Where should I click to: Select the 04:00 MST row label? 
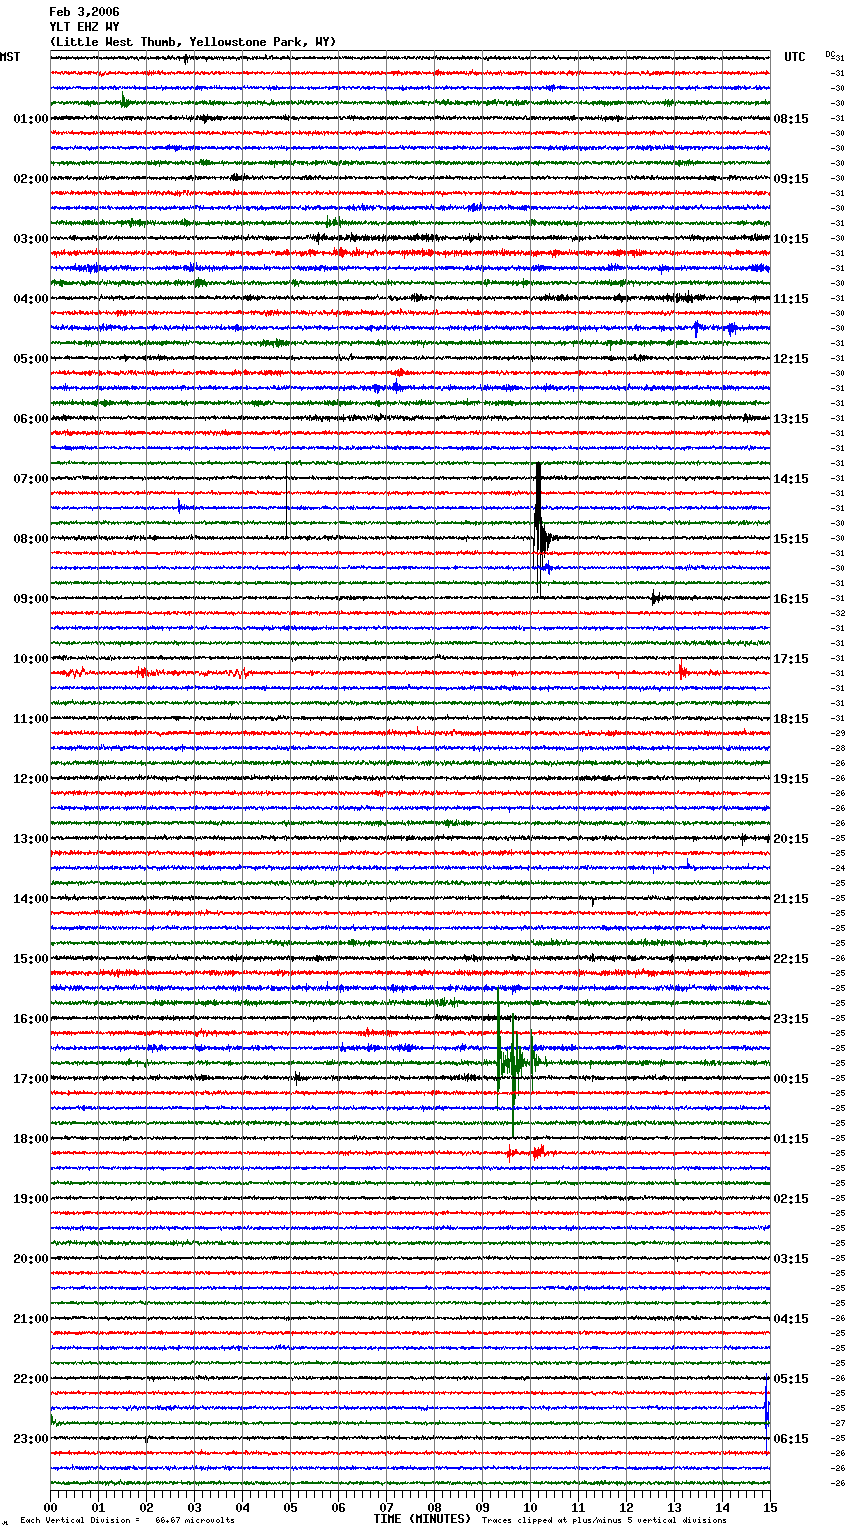click(x=31, y=299)
